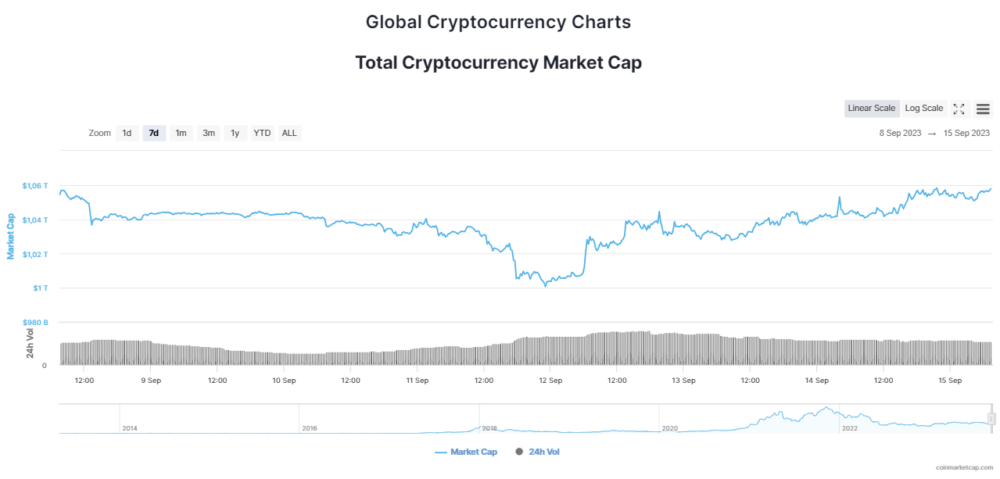
Task: Set zoom range to 1d
Action: (x=127, y=133)
